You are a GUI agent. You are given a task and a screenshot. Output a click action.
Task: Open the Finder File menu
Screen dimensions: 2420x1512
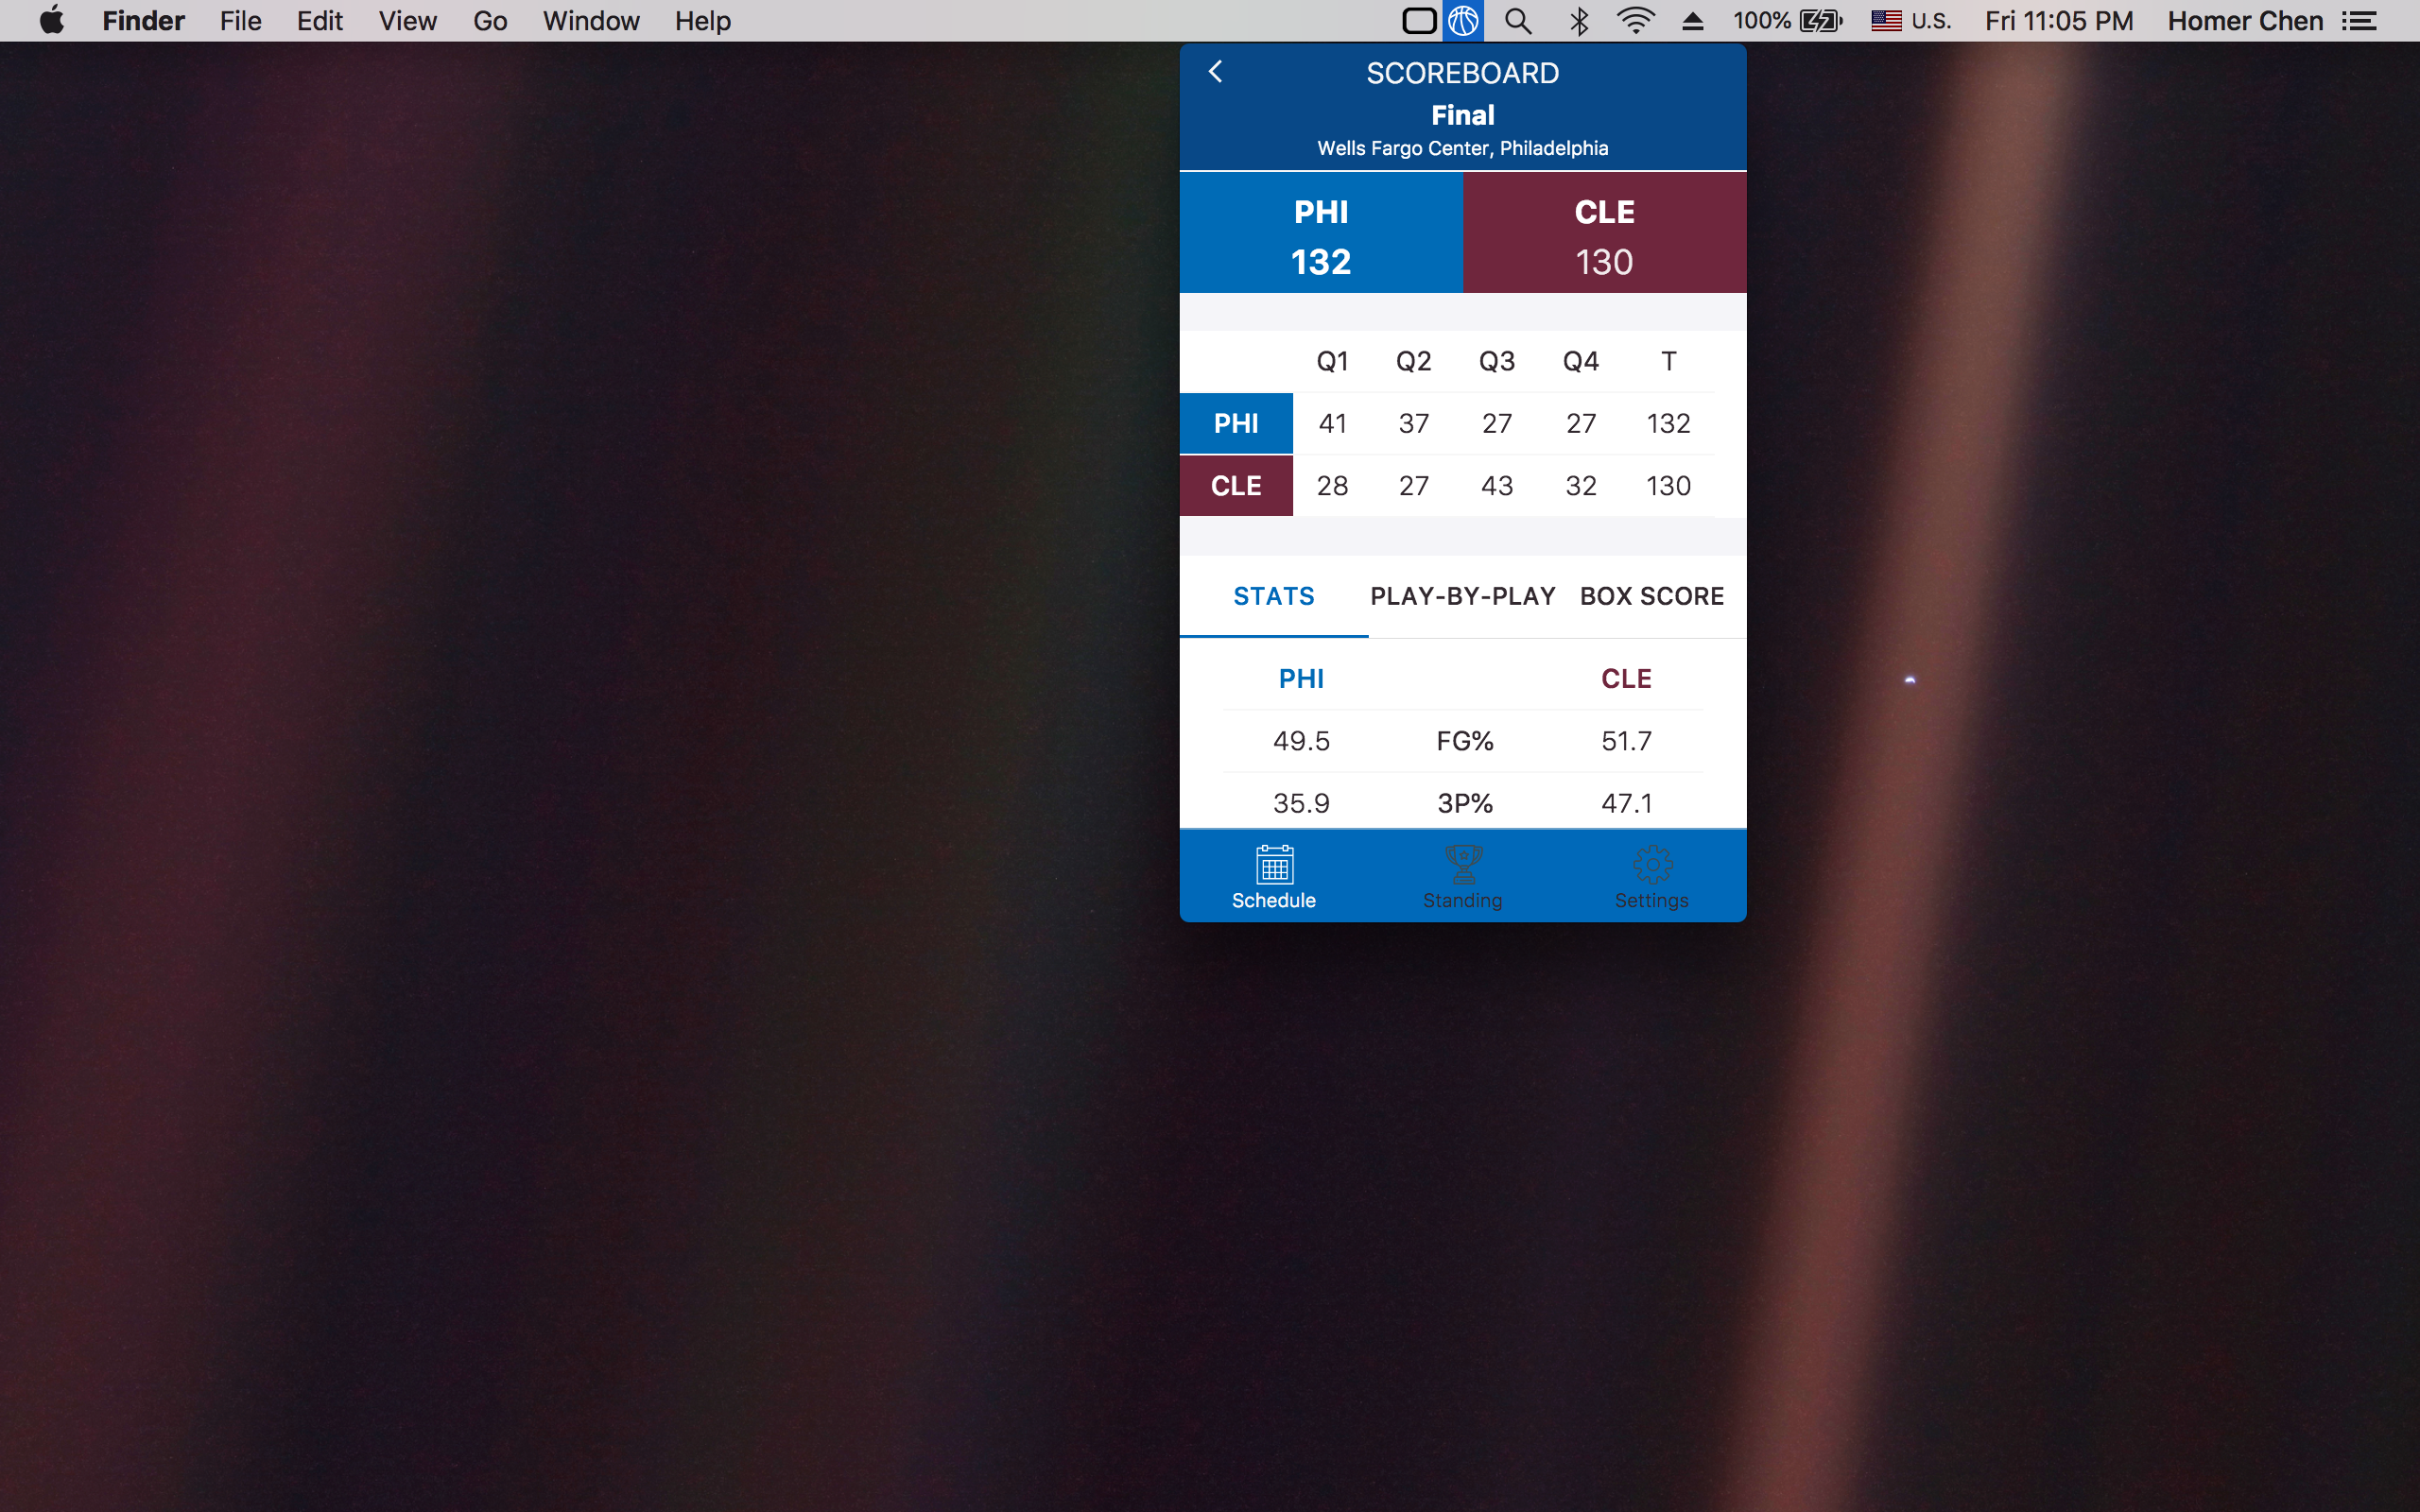click(x=240, y=21)
